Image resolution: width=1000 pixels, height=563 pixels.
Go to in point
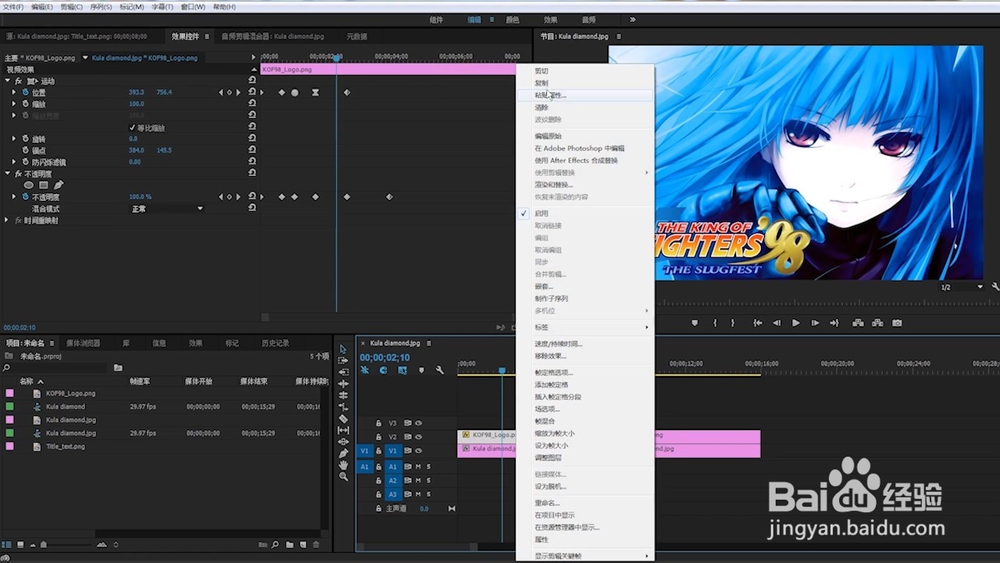[x=757, y=323]
